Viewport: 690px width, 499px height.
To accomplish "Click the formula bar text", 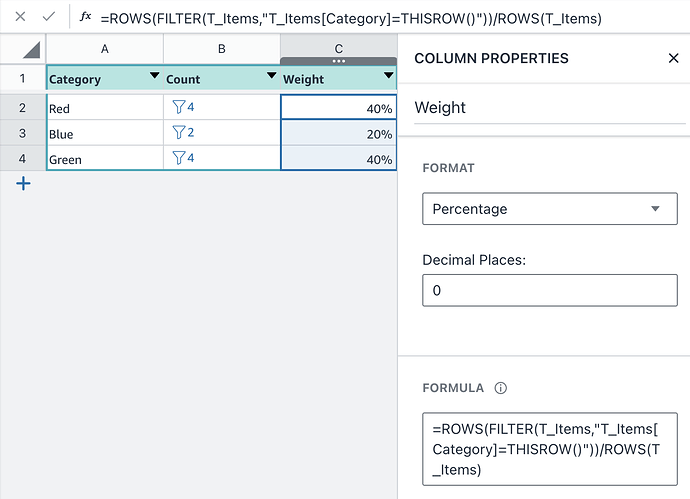I will pyautogui.click(x=350, y=18).
